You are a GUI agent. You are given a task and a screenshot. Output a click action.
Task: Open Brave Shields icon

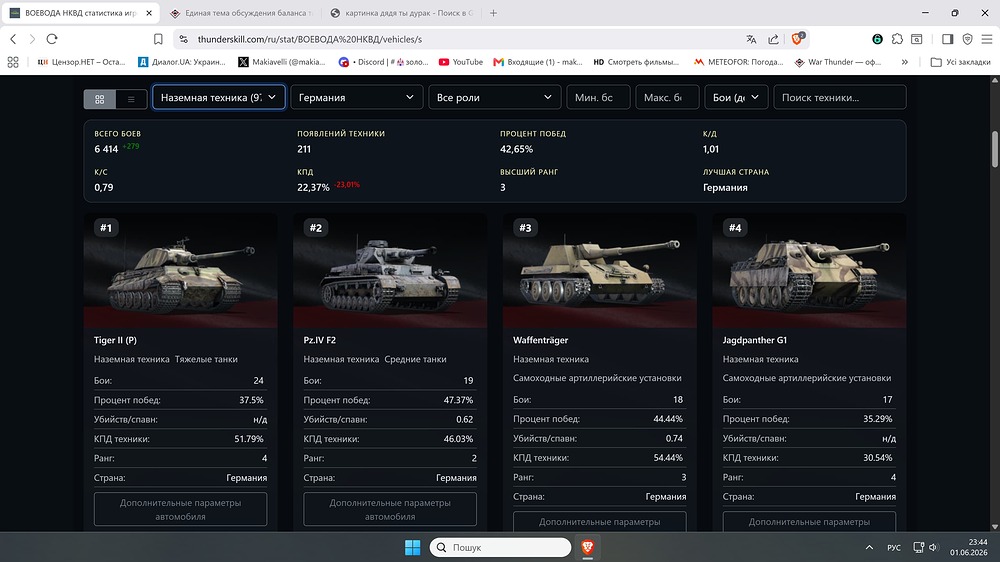click(797, 38)
